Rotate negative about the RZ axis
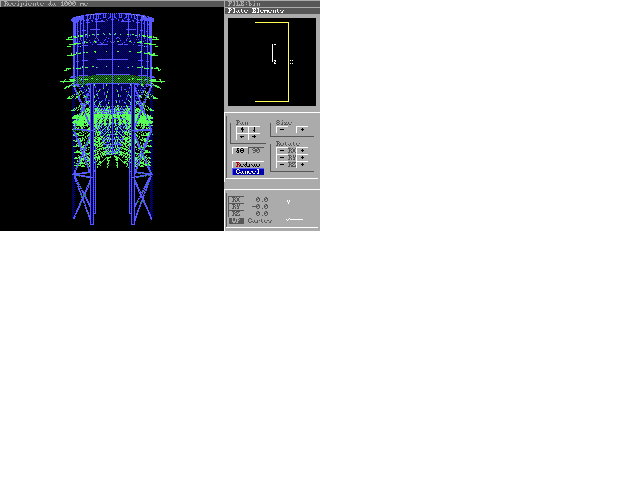This screenshot has width=640, height=480. (282, 164)
